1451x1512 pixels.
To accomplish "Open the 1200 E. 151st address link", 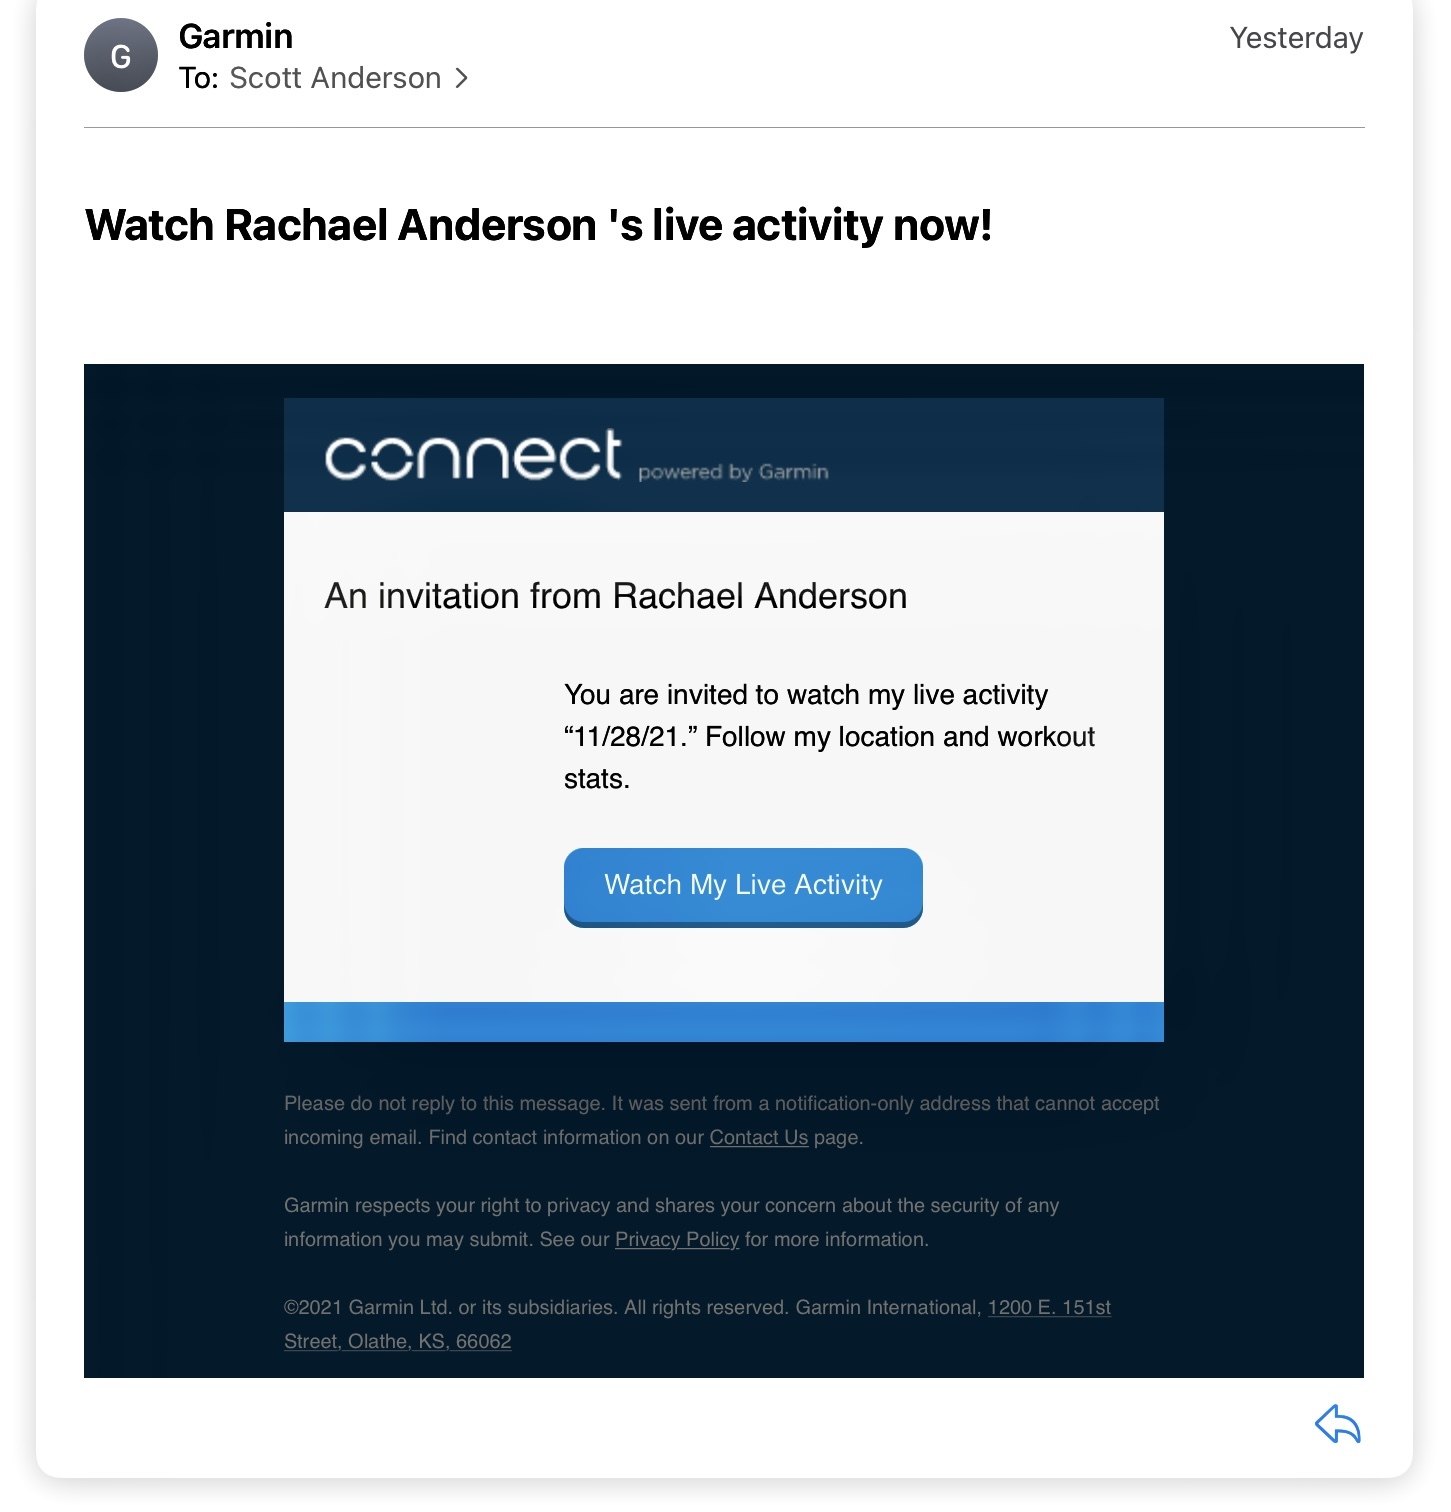I will [1049, 1307].
